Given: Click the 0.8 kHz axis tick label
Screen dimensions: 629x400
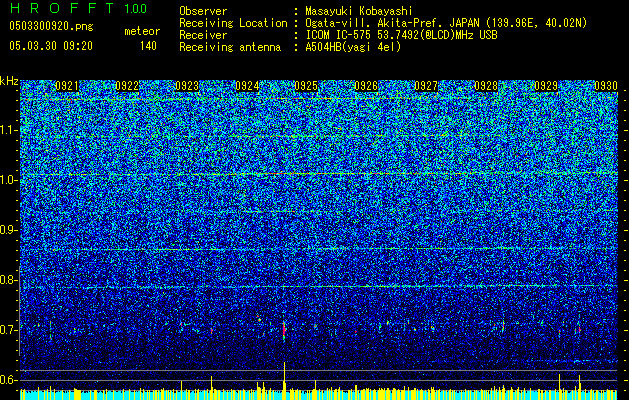Looking at the screenshot, I should pyautogui.click(x=7, y=280).
